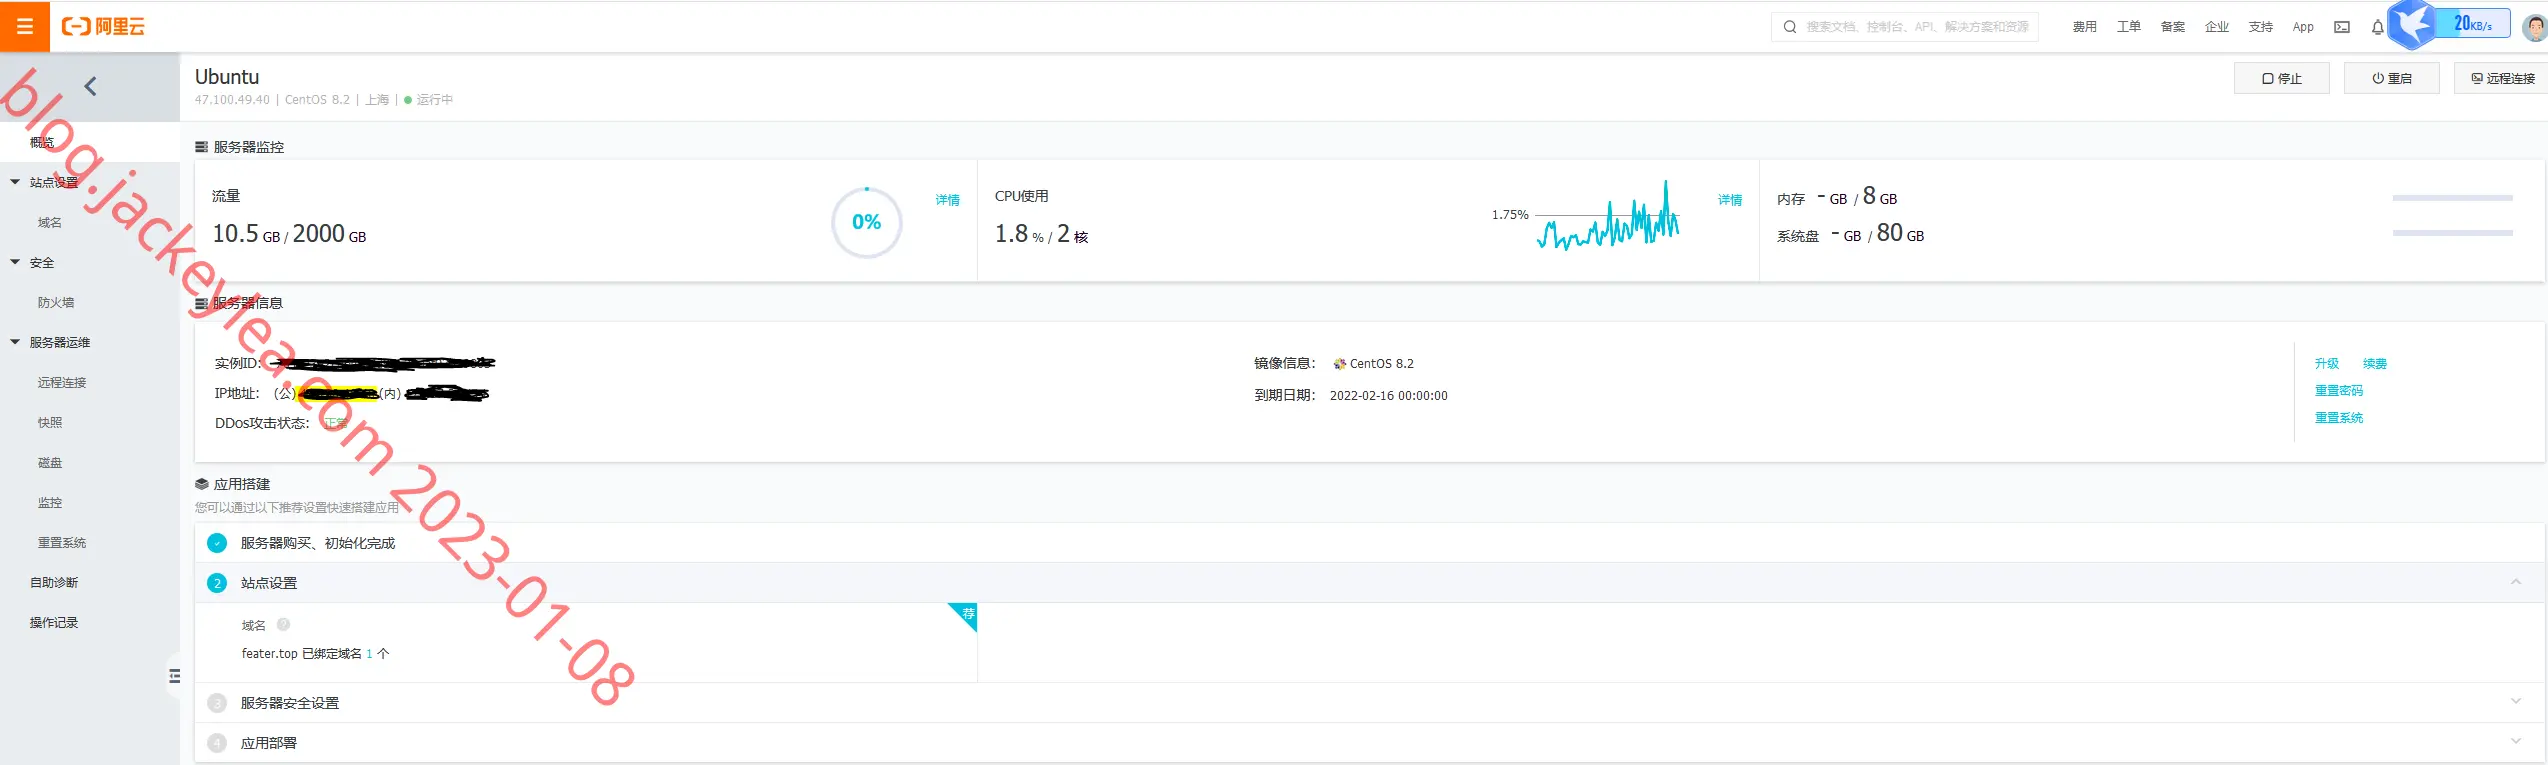
Task: Click the Ubuntu server title
Action: 227,77
